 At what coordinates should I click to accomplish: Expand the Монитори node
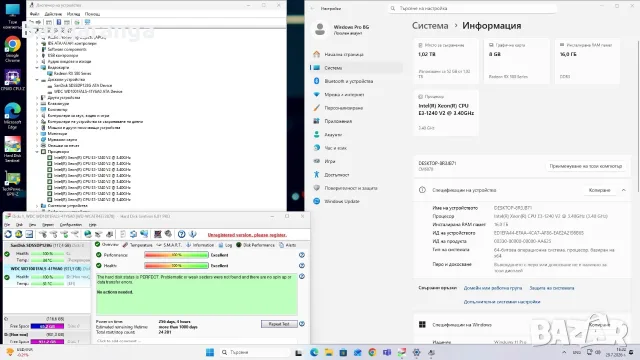coord(37,133)
